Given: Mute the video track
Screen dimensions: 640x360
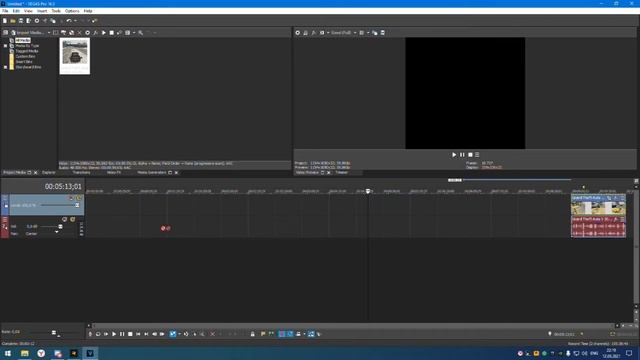Looking at the screenshot, I should point(71,198).
